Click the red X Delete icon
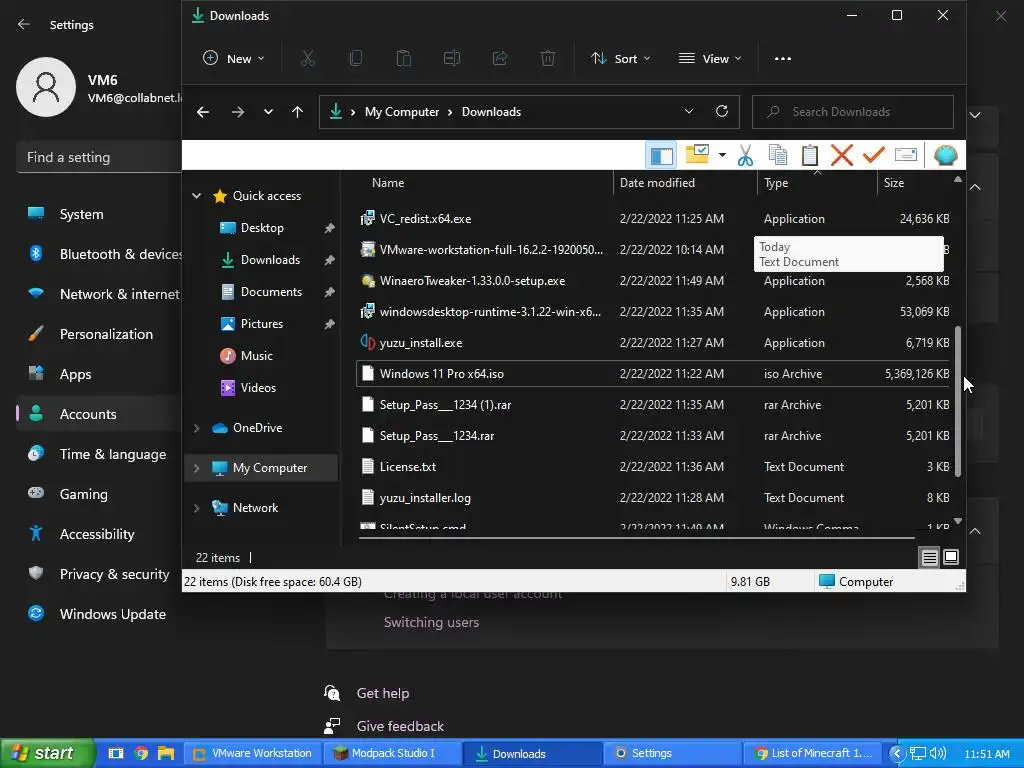 [842, 155]
